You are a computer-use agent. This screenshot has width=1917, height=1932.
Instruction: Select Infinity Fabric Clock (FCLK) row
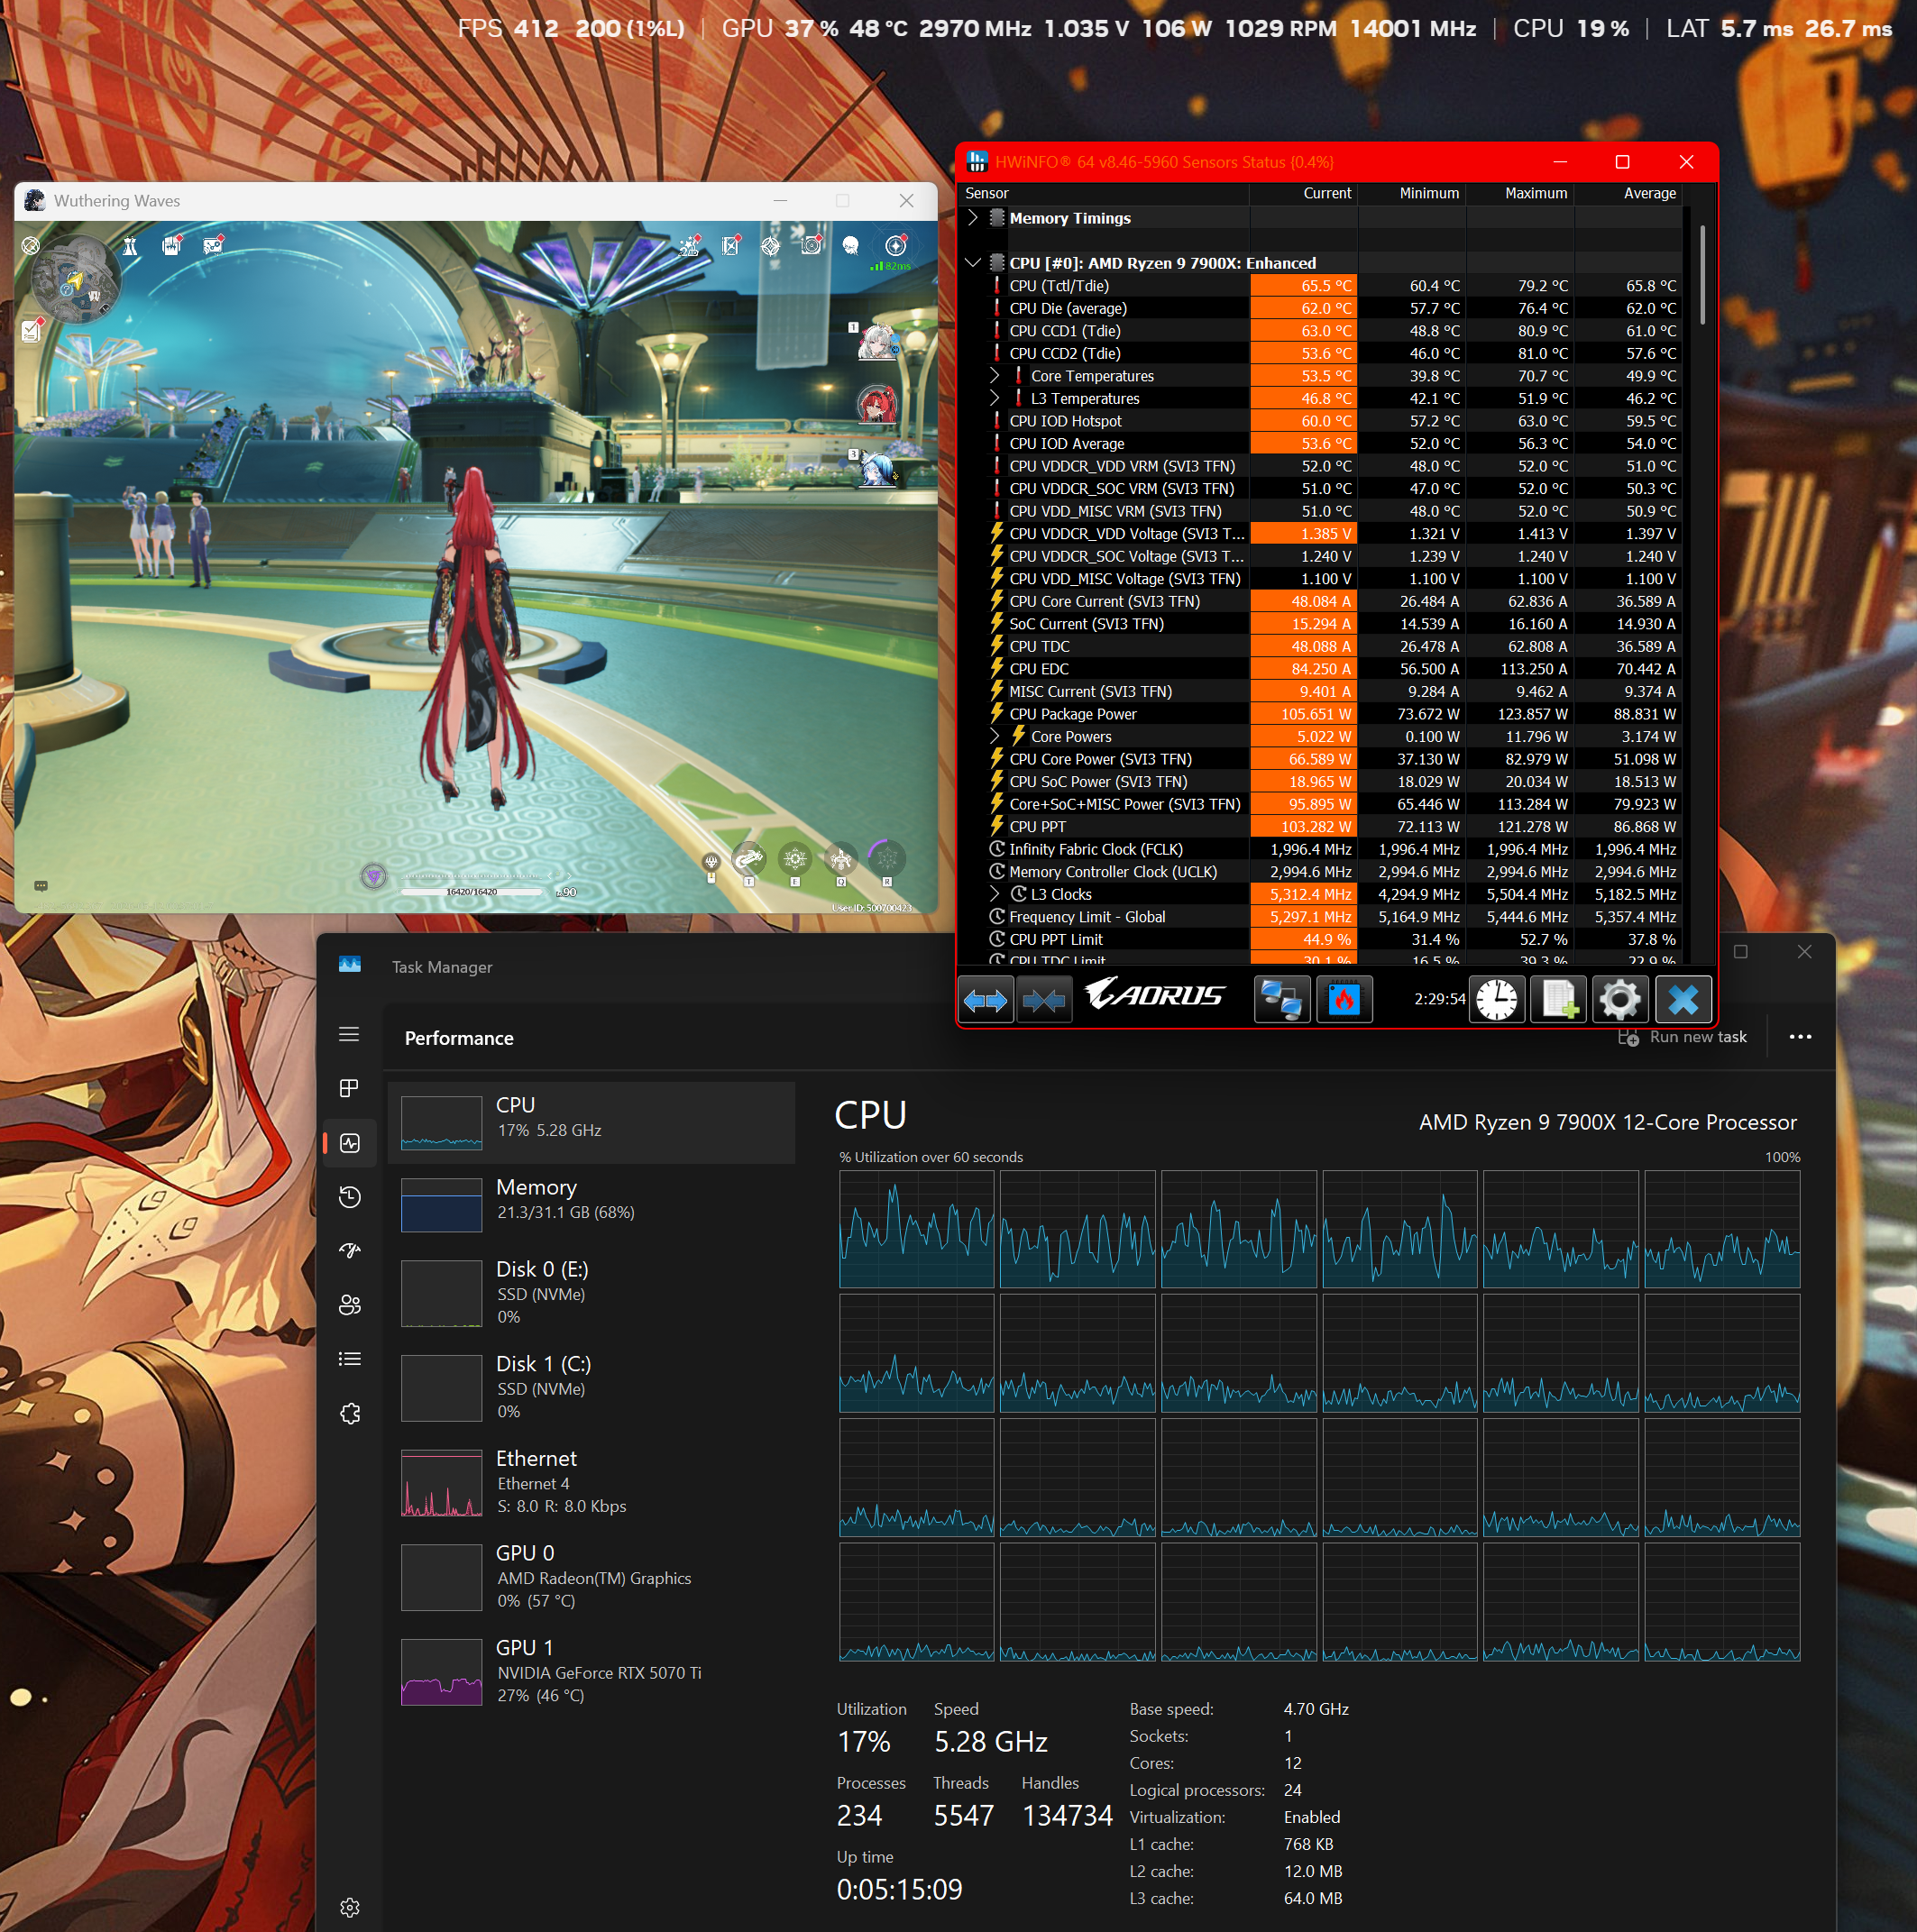tap(1320, 849)
